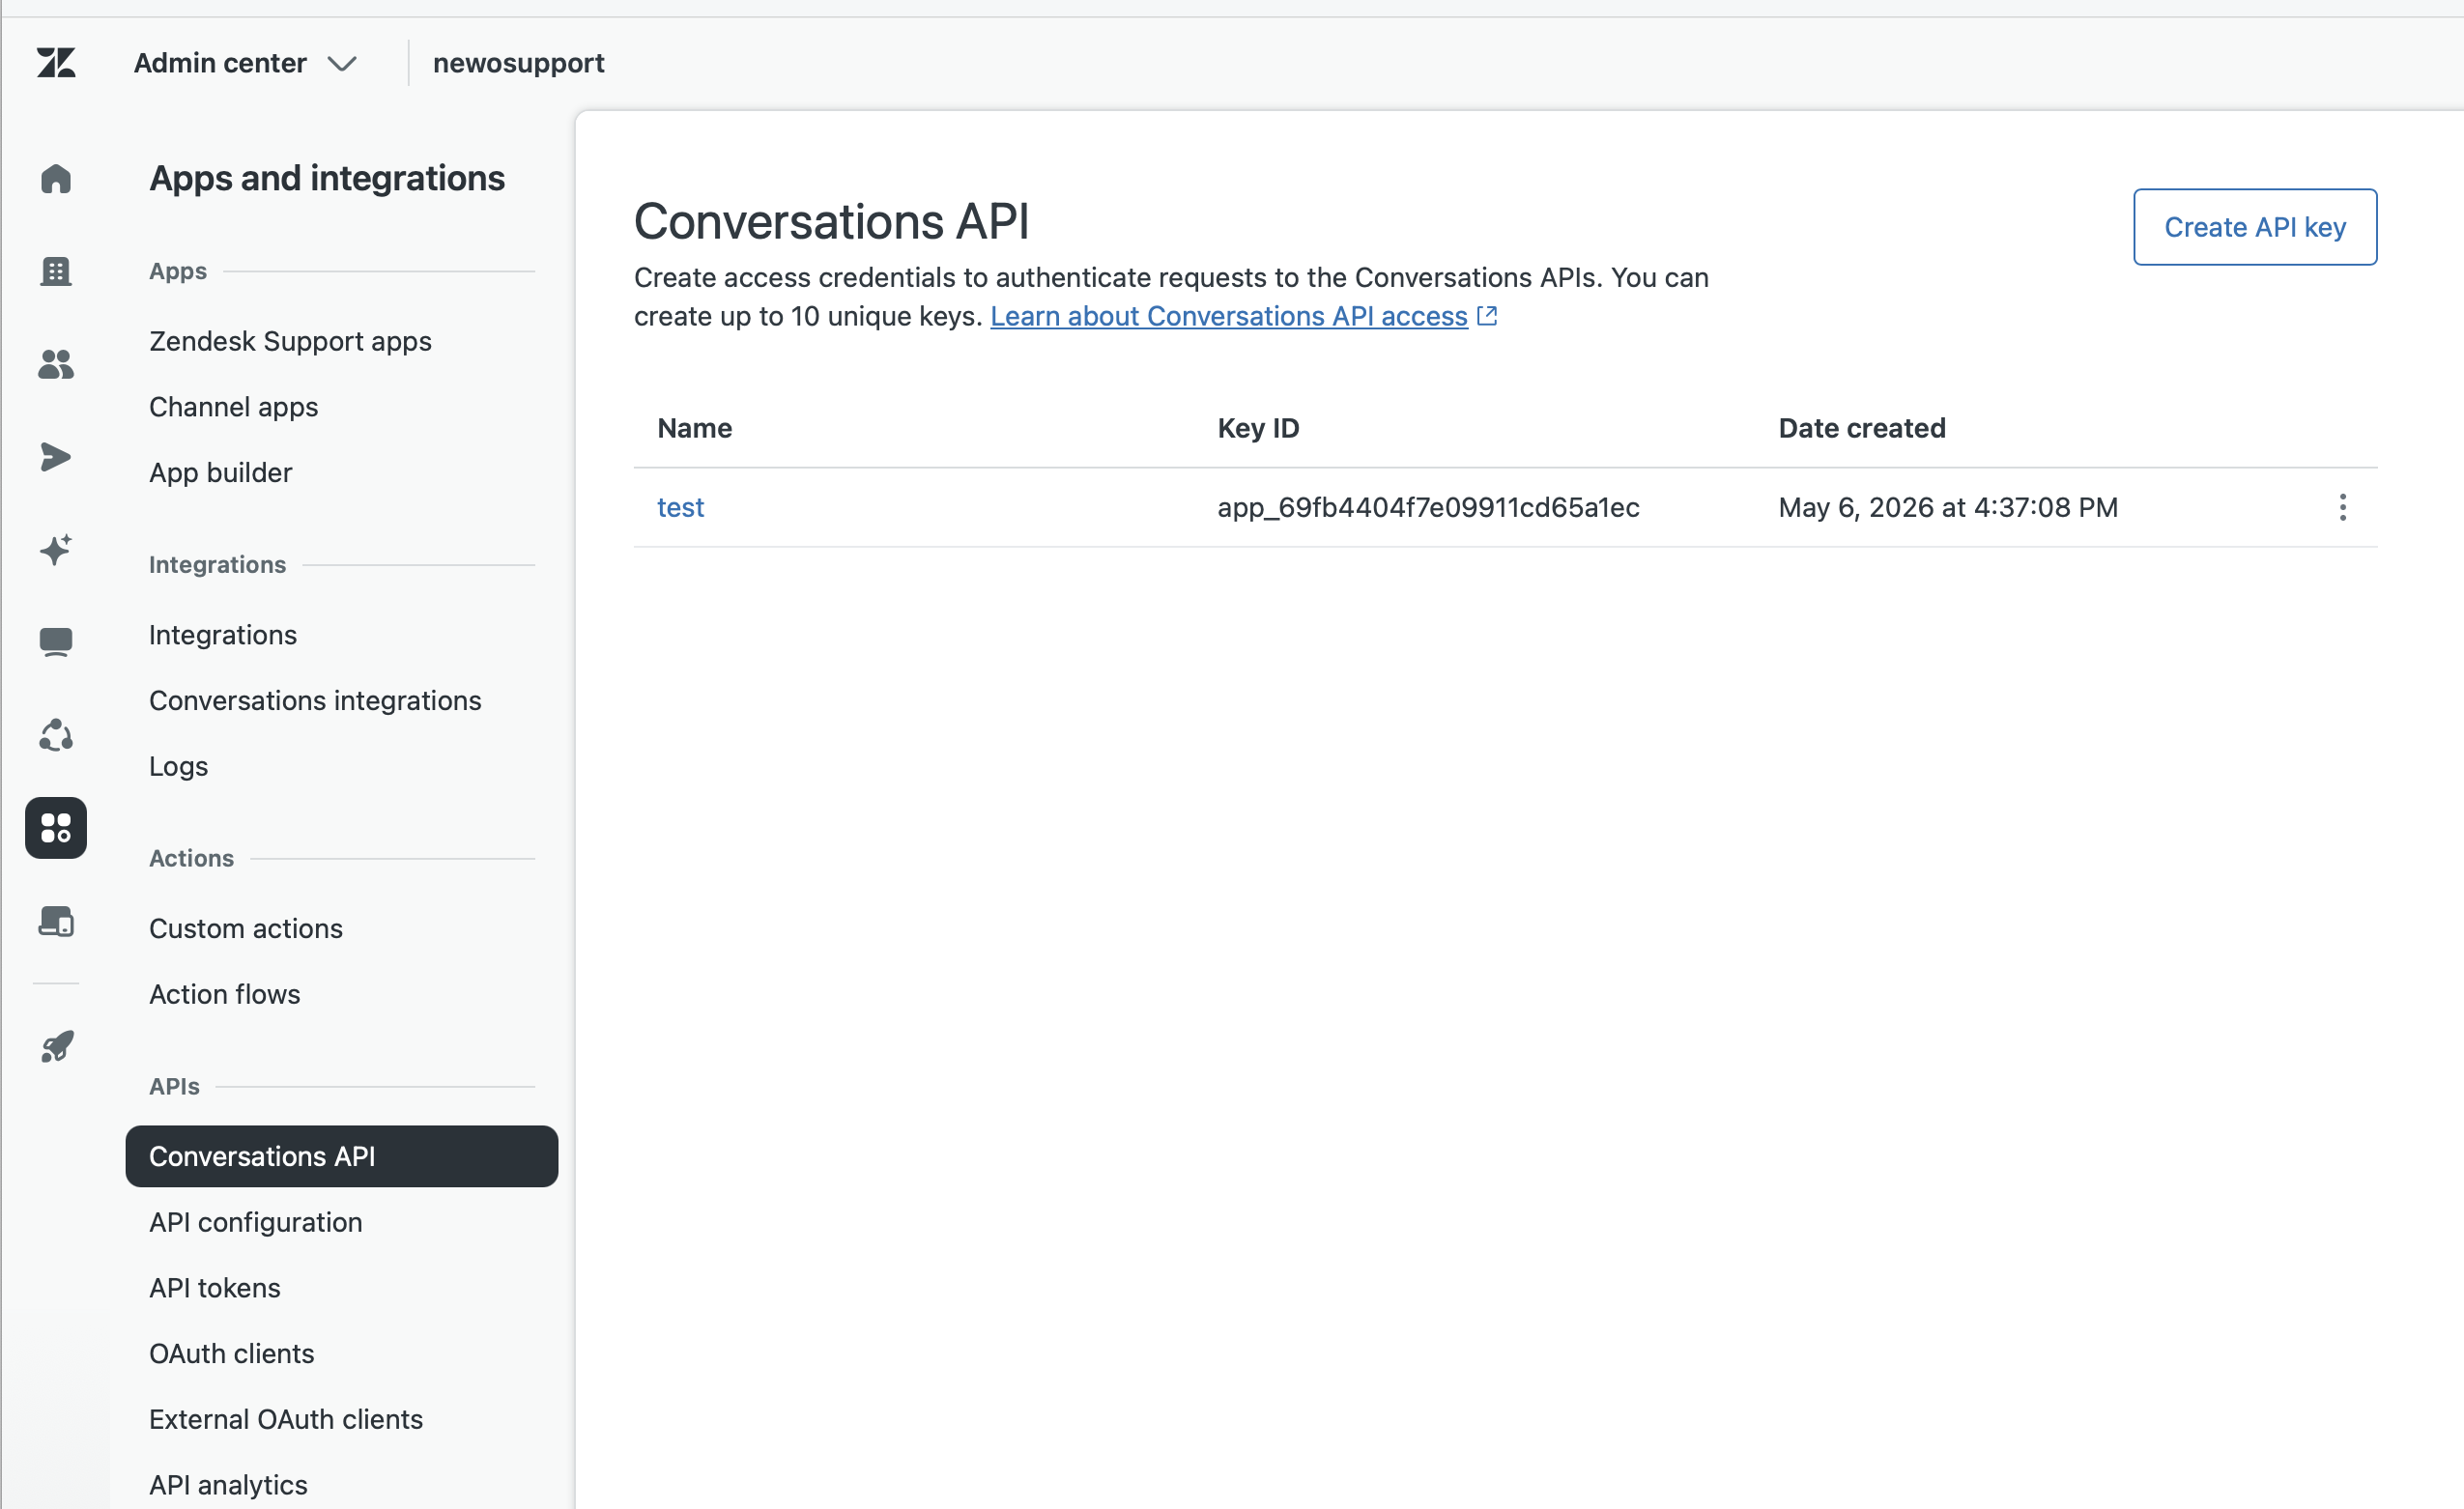Follow Learn about Conversations API access link
This screenshot has height=1509, width=2464.
coord(1228,316)
